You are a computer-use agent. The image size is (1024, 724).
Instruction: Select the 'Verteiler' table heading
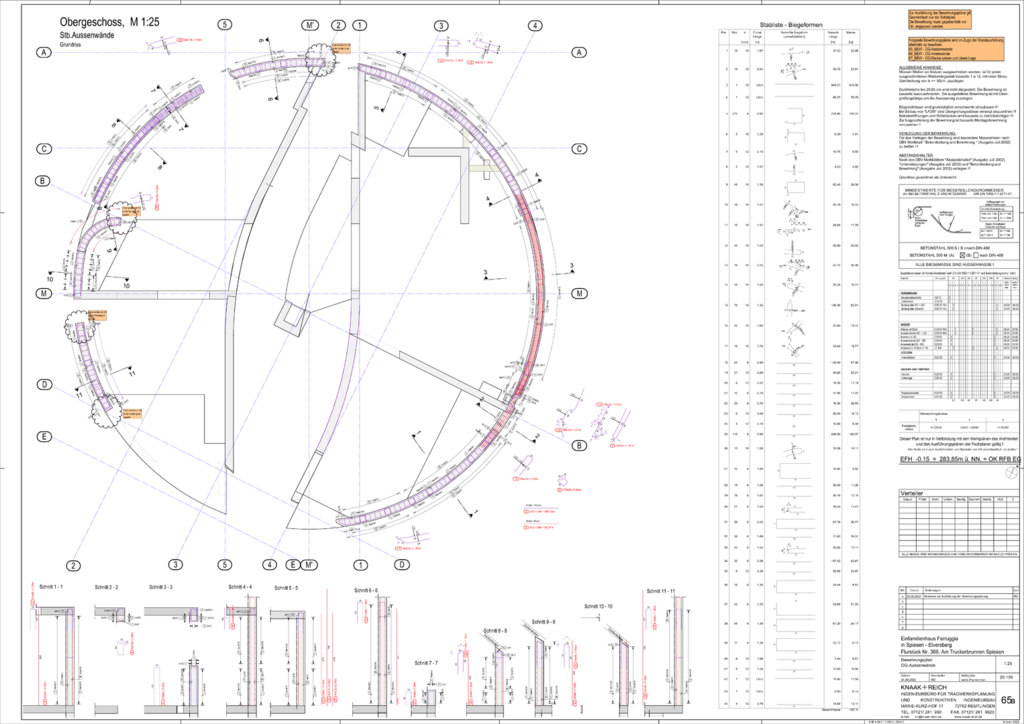coord(913,493)
